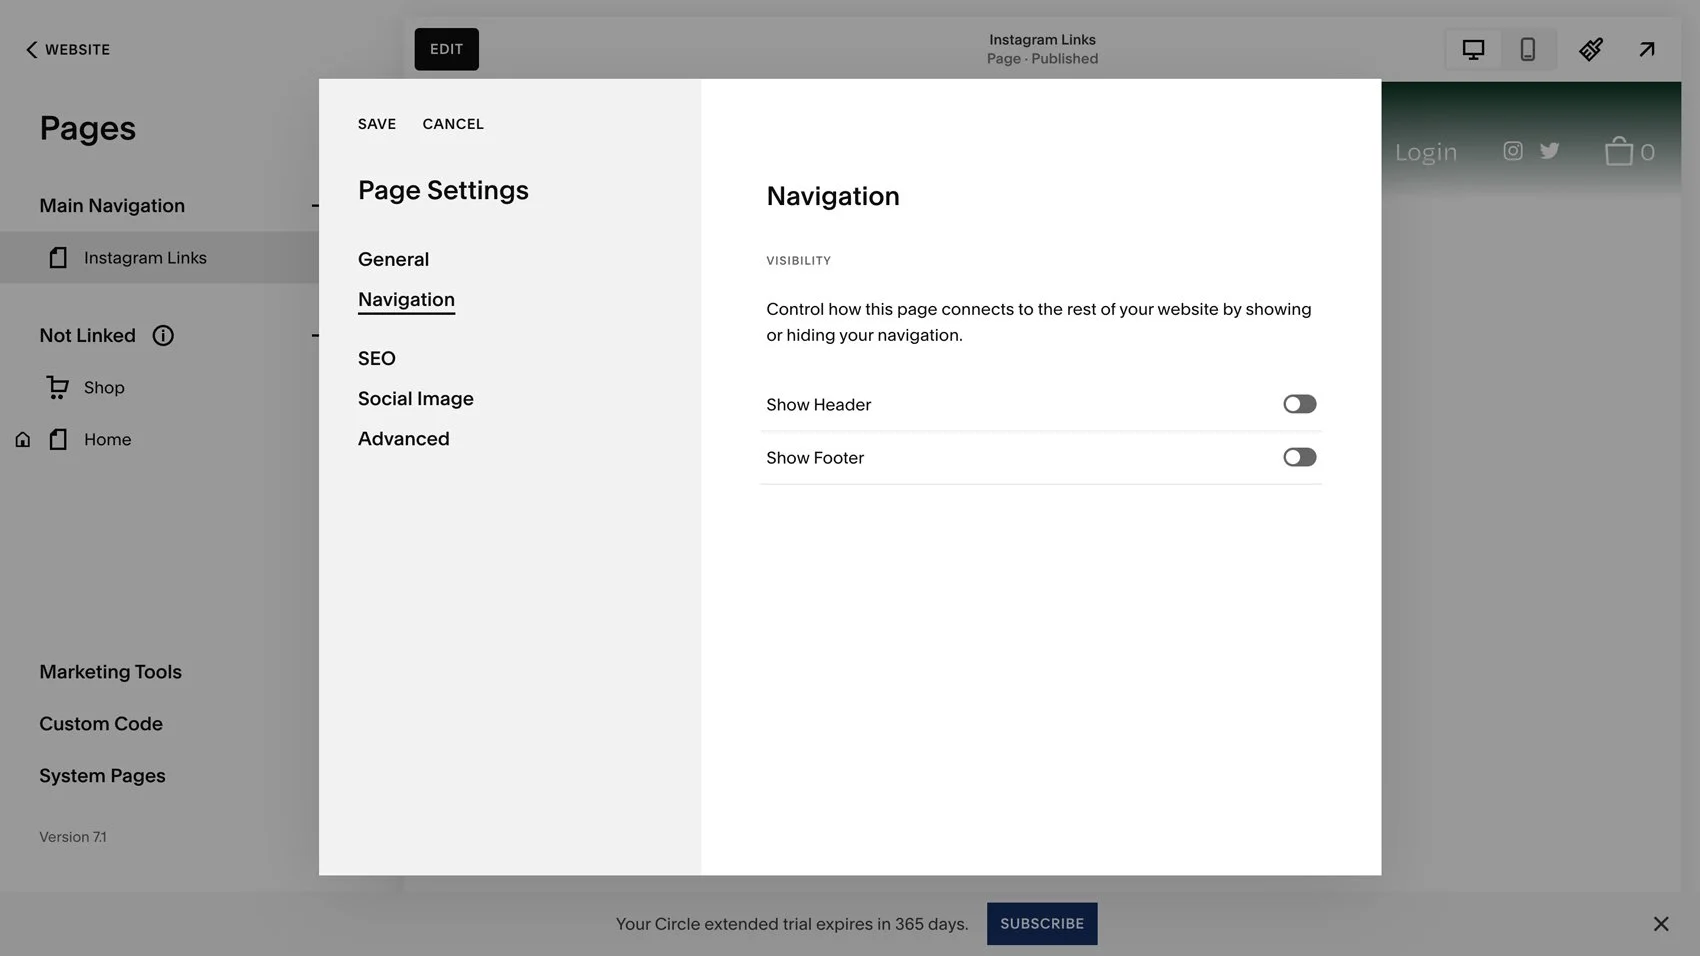Switch to the SEO settings tab
Screen dimensions: 1700x956
(376, 358)
